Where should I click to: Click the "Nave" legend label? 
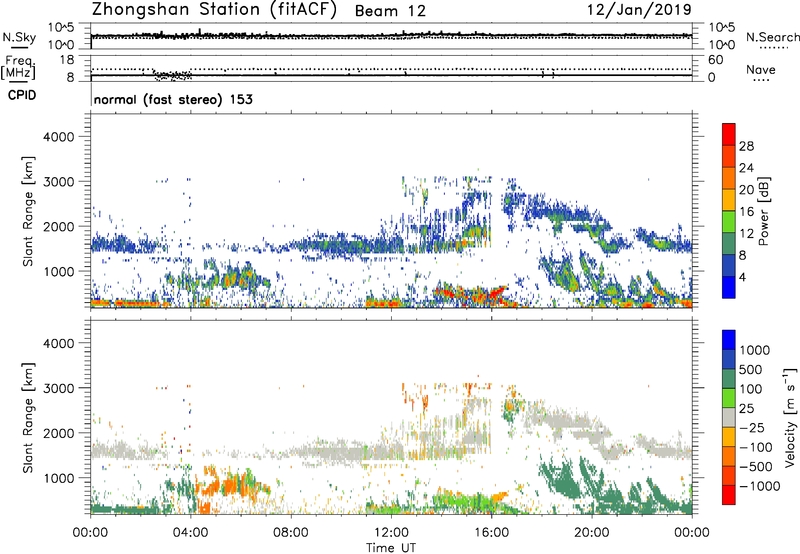761,69
